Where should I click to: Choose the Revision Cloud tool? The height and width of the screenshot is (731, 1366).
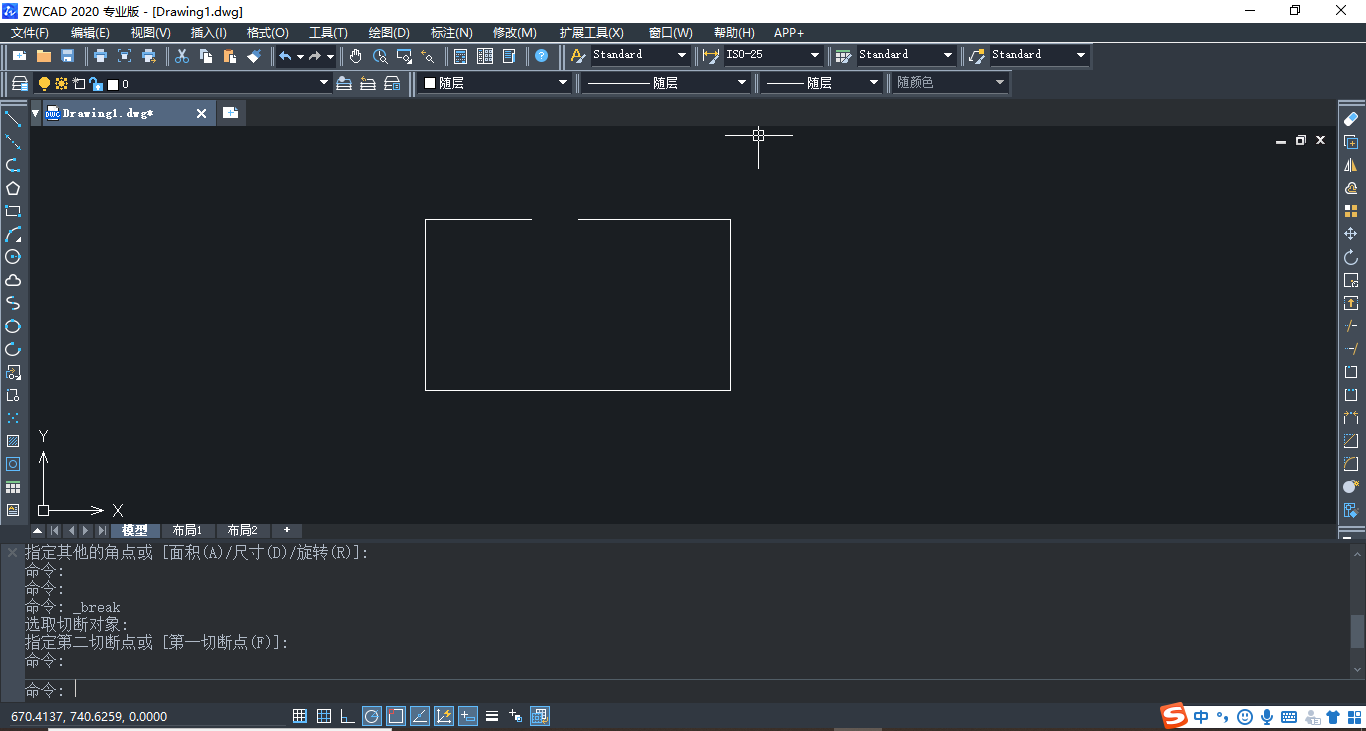[x=13, y=280]
